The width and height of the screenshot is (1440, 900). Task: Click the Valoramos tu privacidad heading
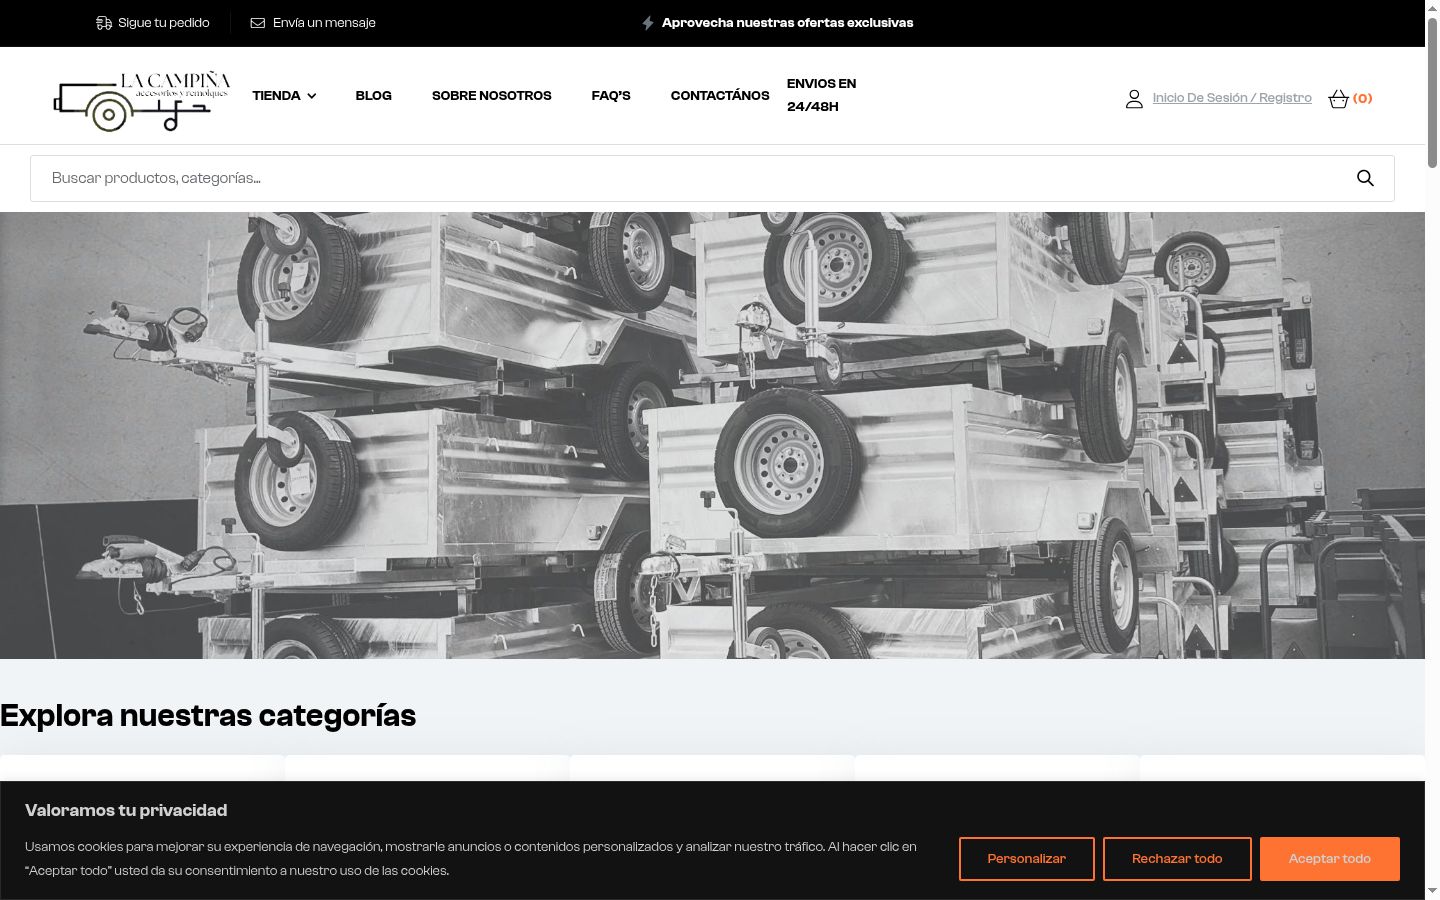(126, 810)
